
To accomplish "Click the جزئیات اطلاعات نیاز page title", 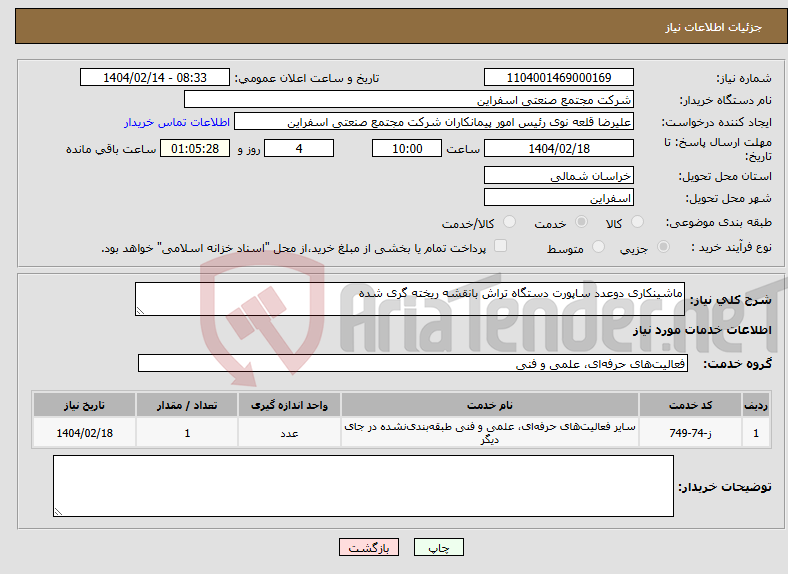I will [x=714, y=27].
